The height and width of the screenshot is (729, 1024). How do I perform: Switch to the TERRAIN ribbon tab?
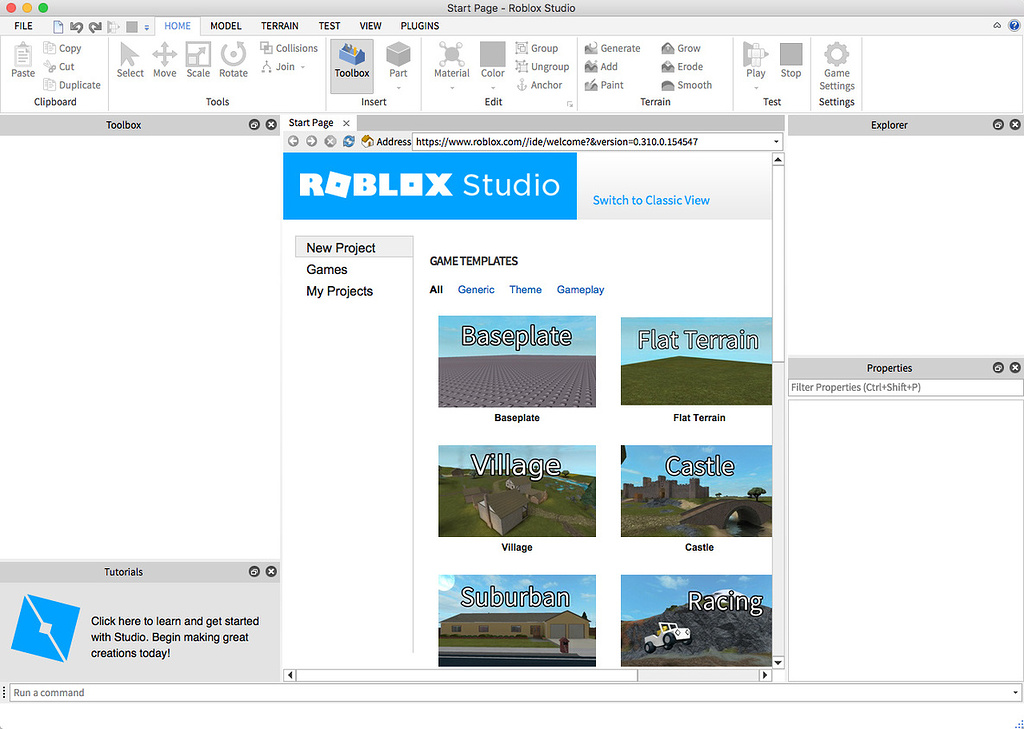point(279,25)
